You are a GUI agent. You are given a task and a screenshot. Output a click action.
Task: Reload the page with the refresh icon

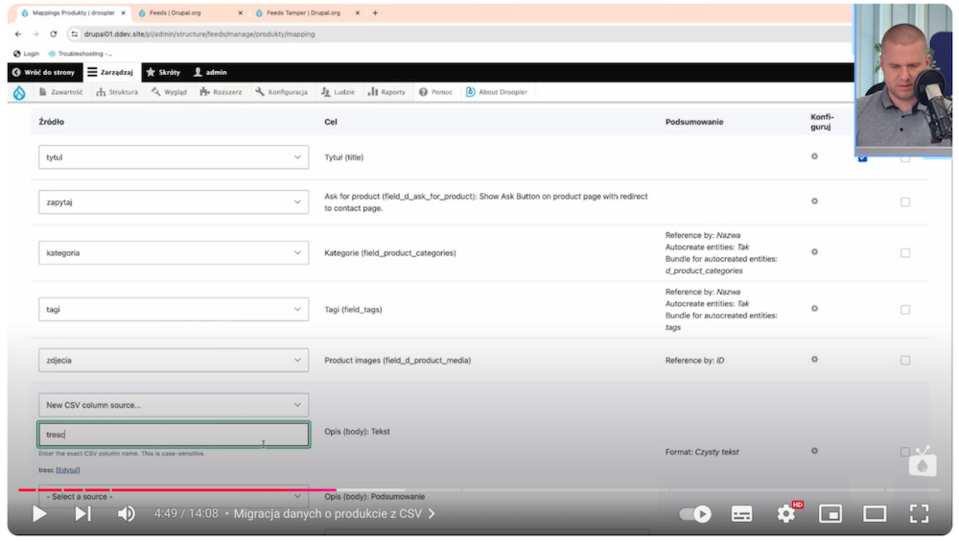[53, 34]
